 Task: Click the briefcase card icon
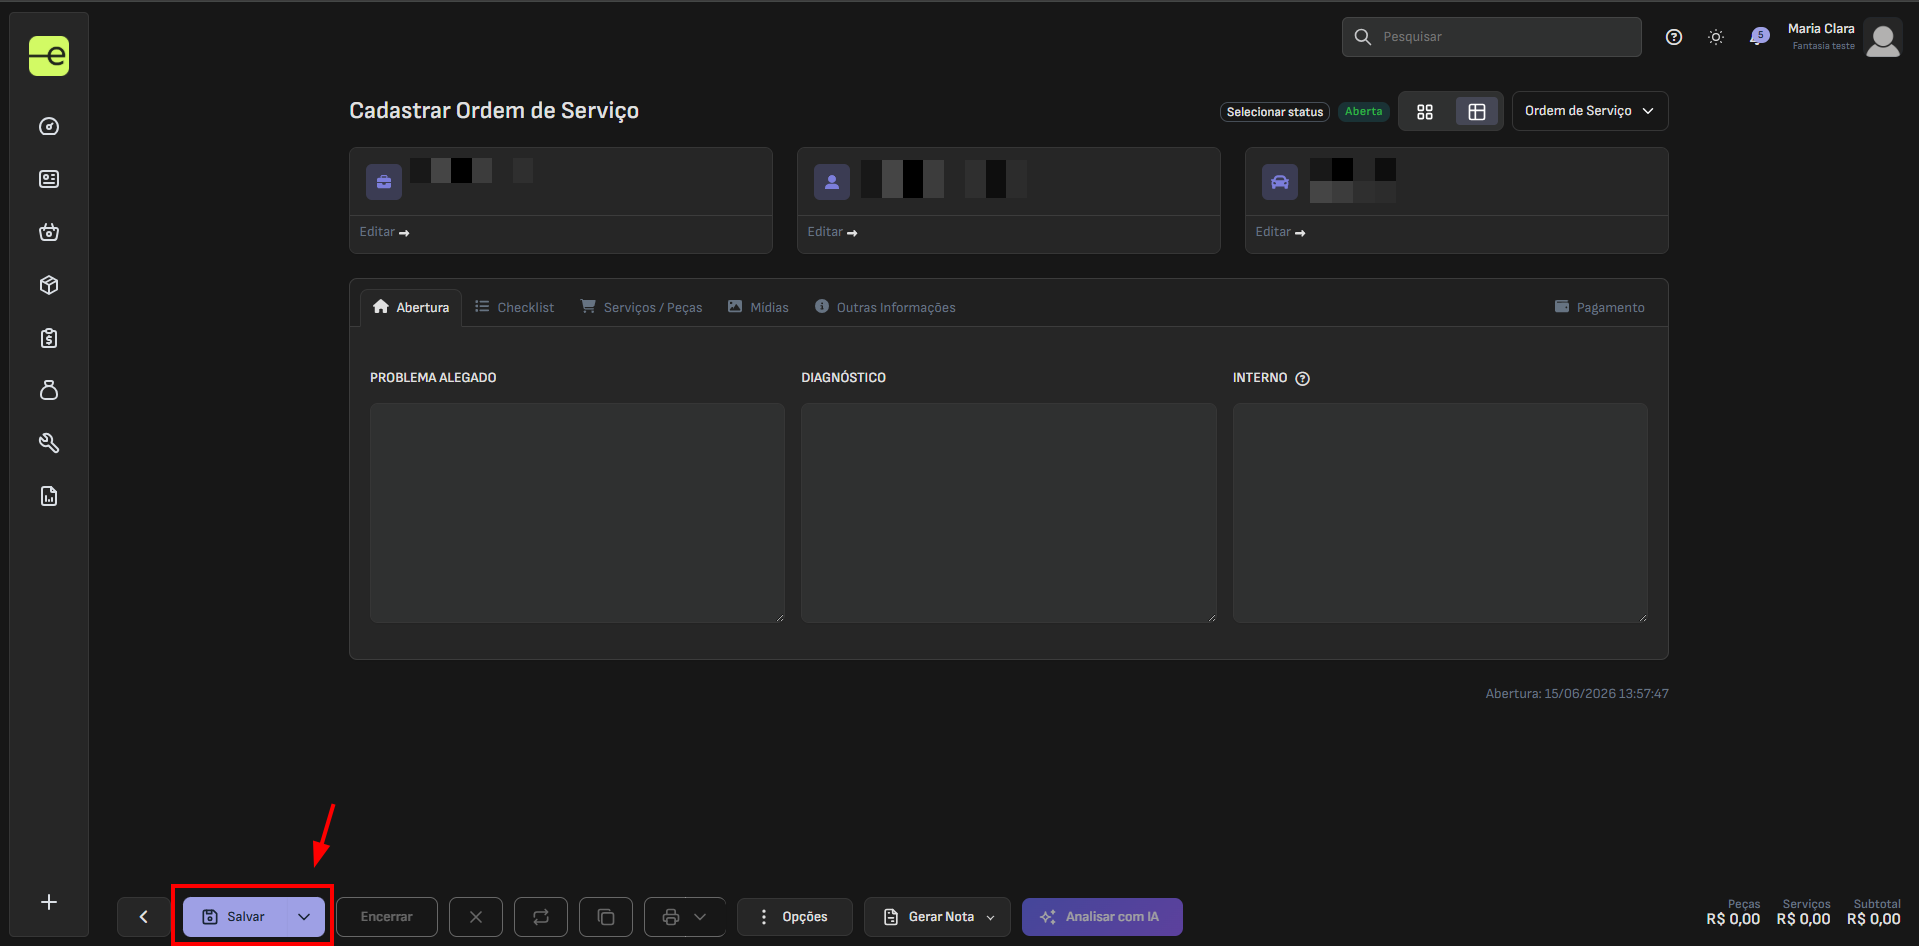tap(384, 182)
